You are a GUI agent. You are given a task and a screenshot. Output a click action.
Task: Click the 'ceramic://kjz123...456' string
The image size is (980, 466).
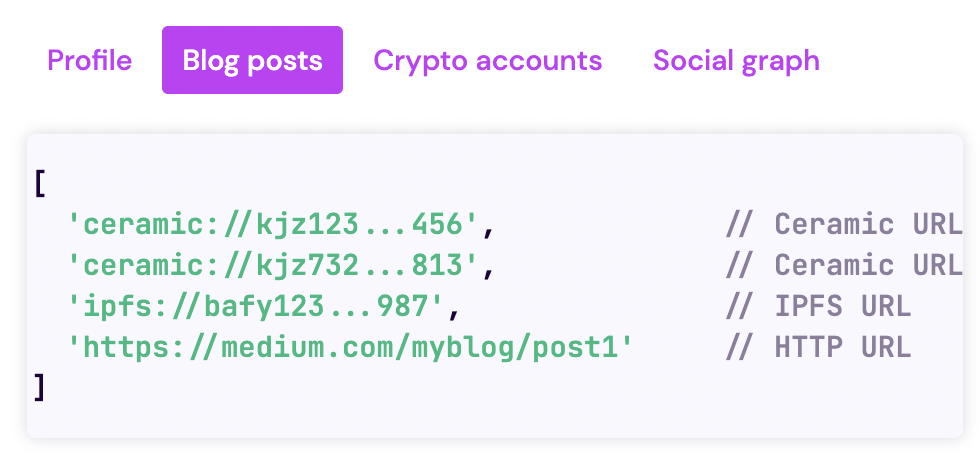coord(272,224)
